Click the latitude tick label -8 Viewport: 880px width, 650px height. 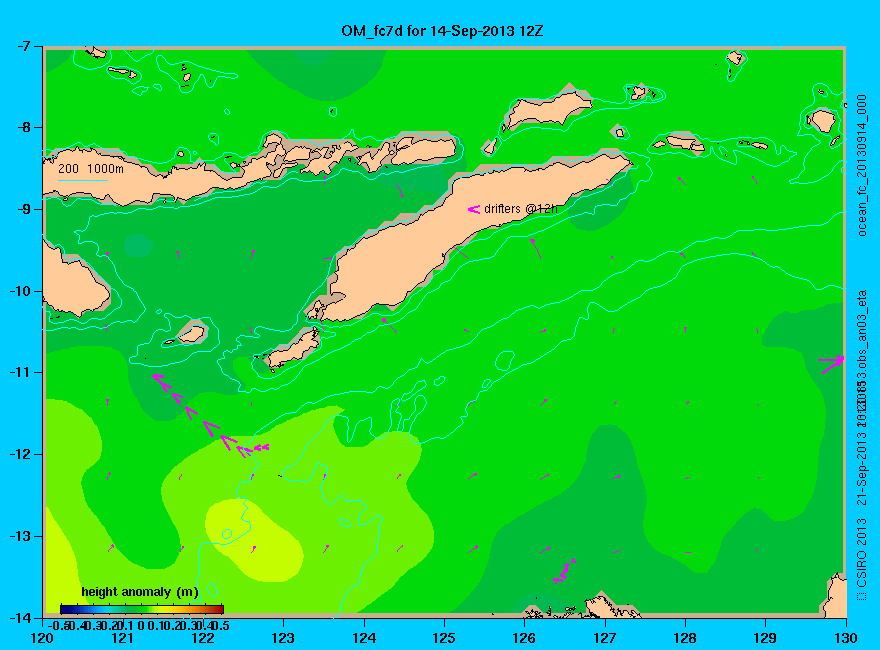point(25,127)
